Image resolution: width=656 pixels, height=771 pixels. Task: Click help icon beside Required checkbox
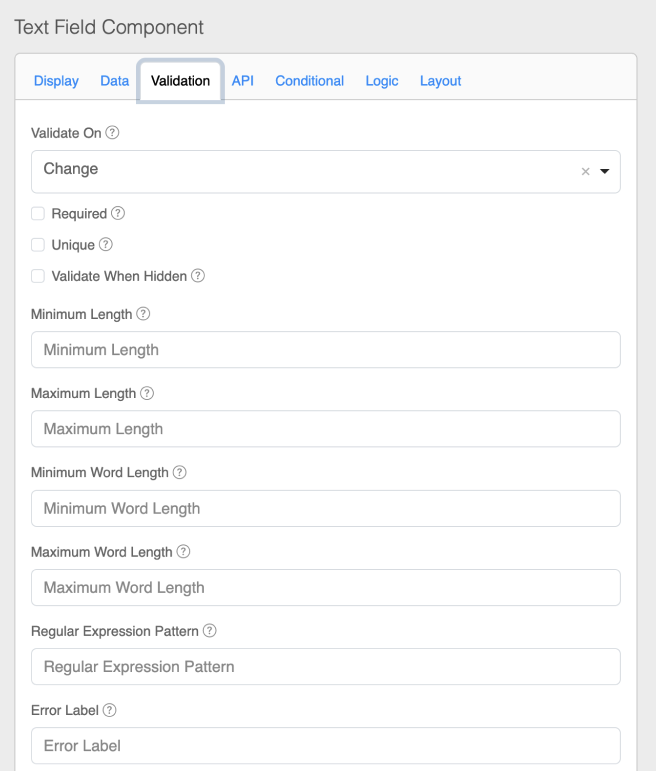[x=119, y=214]
